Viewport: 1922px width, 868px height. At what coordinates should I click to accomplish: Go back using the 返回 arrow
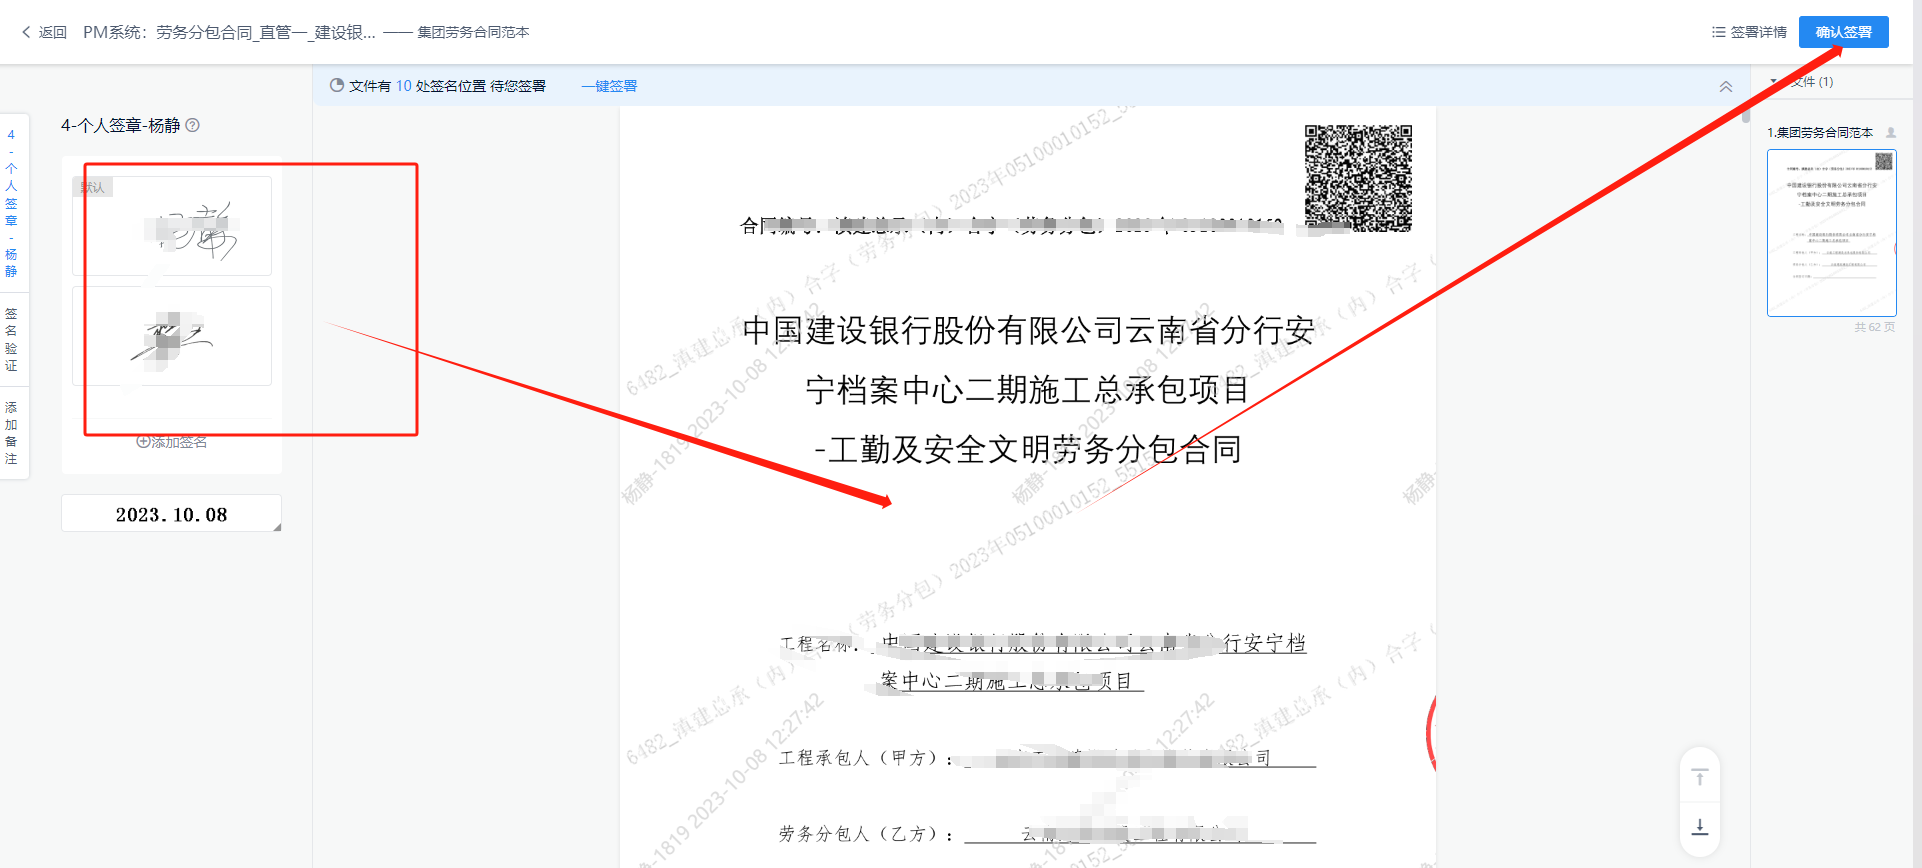[43, 32]
